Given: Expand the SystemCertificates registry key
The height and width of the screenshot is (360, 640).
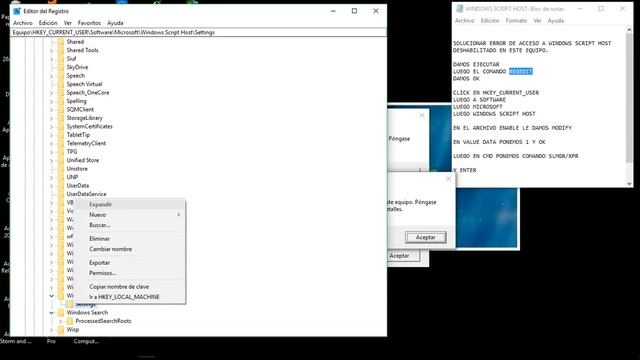Looking at the screenshot, I should (x=51, y=127).
